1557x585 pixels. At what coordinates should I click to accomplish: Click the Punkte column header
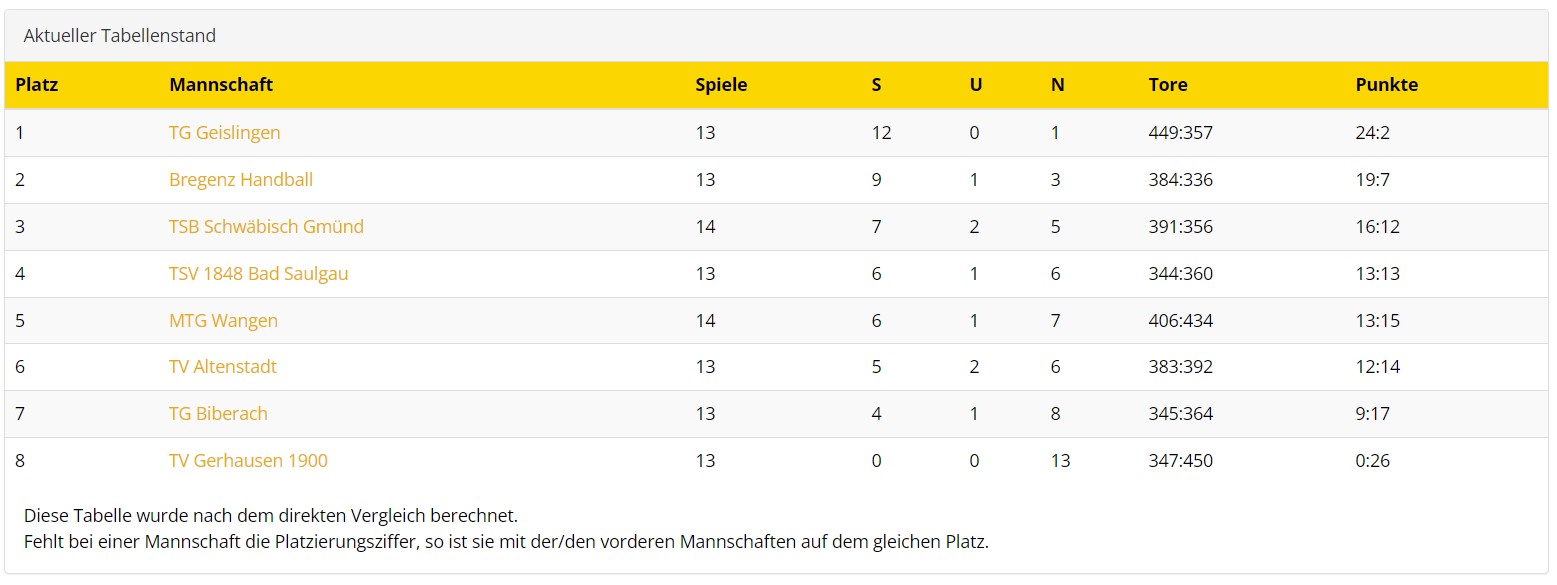coord(1387,85)
